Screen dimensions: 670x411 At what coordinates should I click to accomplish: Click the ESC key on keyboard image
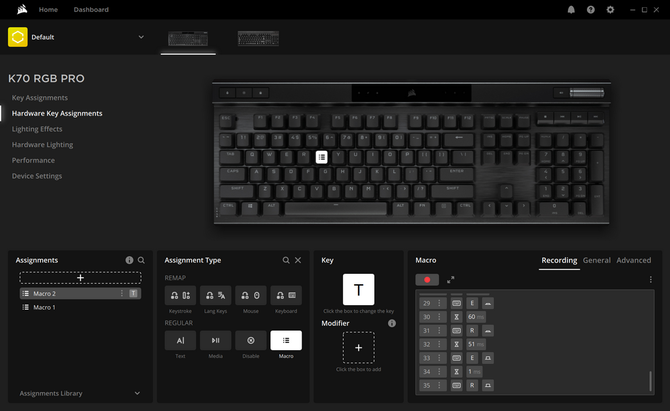[228, 121]
